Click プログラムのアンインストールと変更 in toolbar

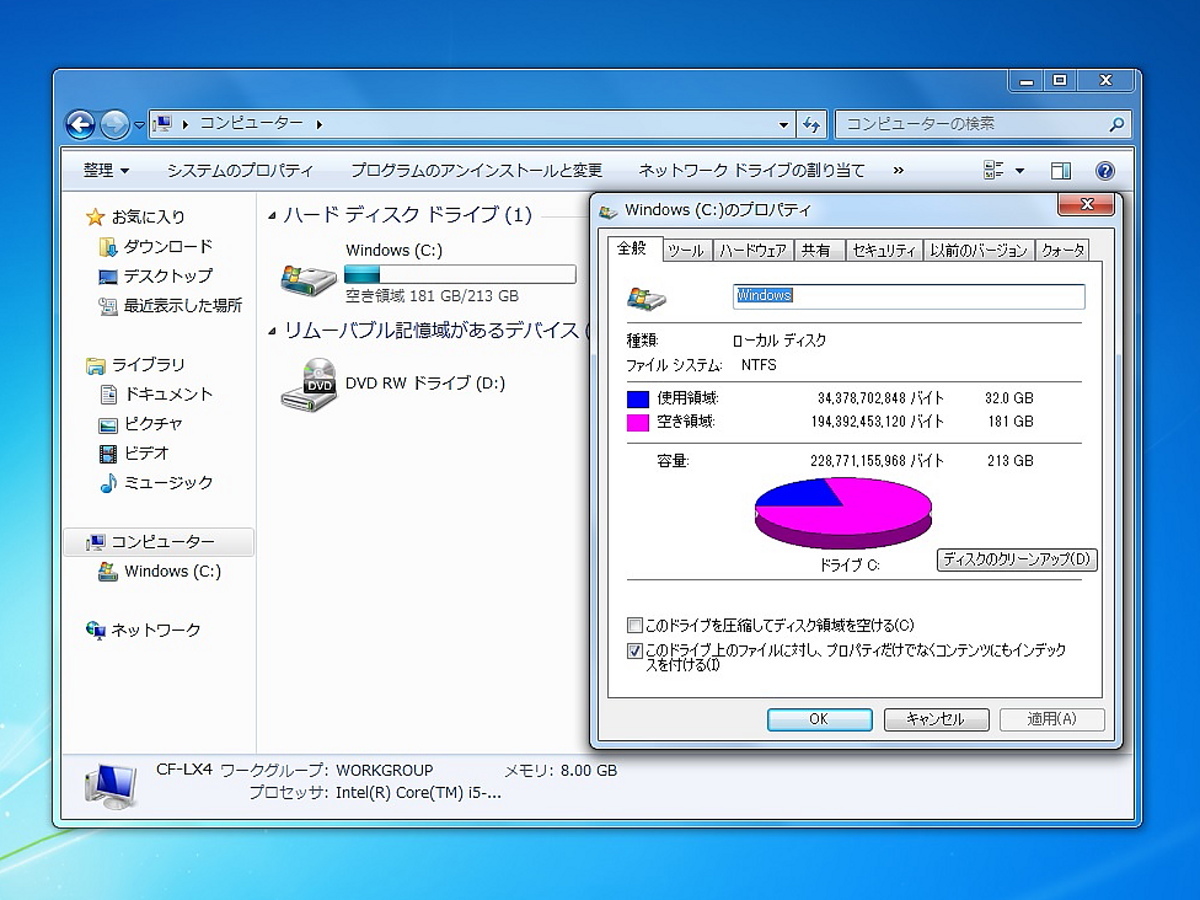pyautogui.click(x=476, y=171)
